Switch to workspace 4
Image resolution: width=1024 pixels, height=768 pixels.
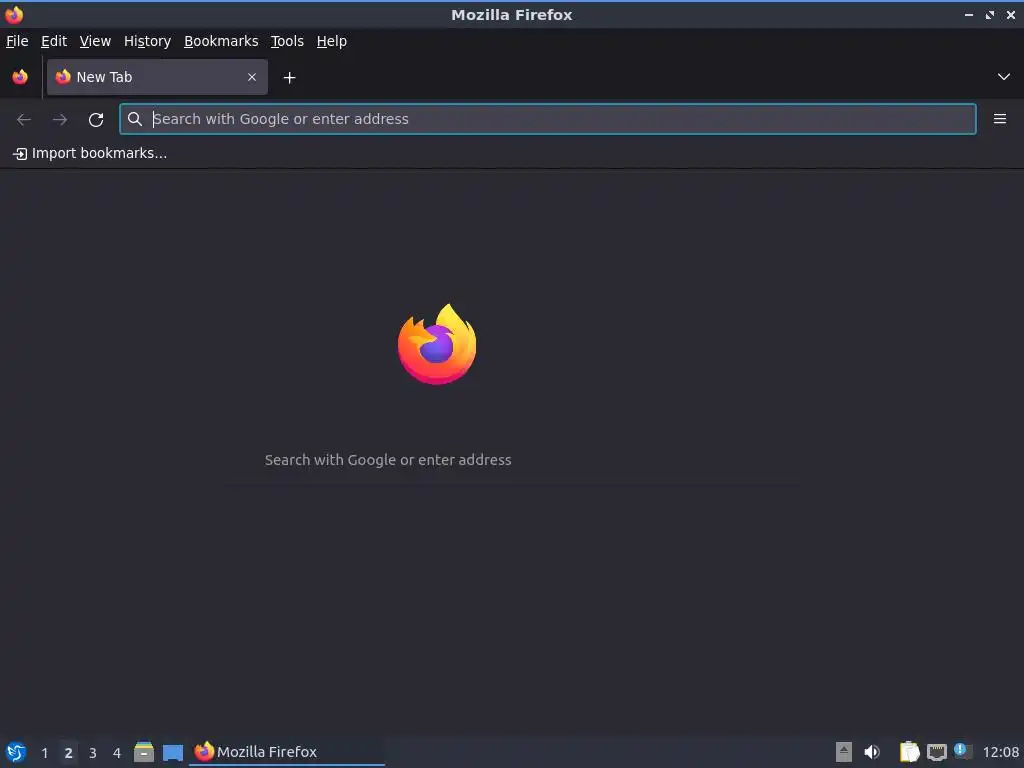coord(117,752)
